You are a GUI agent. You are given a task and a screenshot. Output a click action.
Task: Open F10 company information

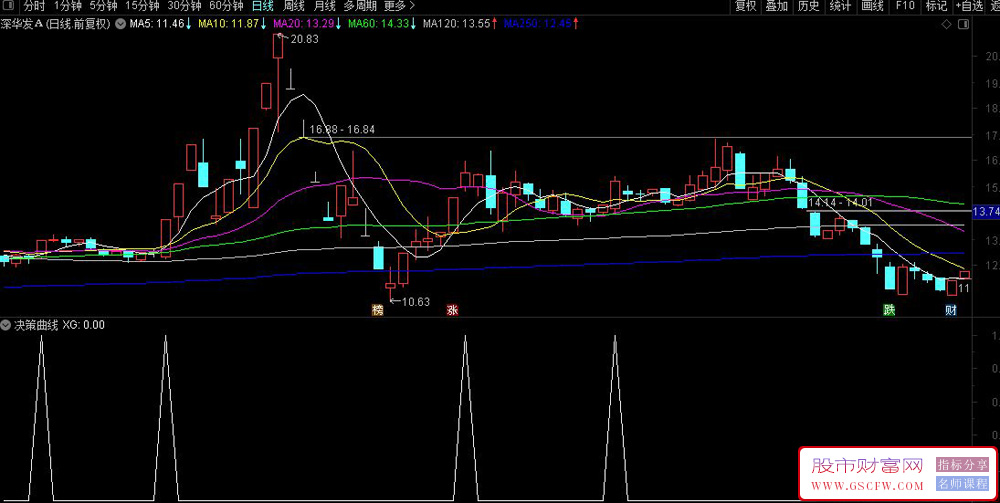coord(905,6)
